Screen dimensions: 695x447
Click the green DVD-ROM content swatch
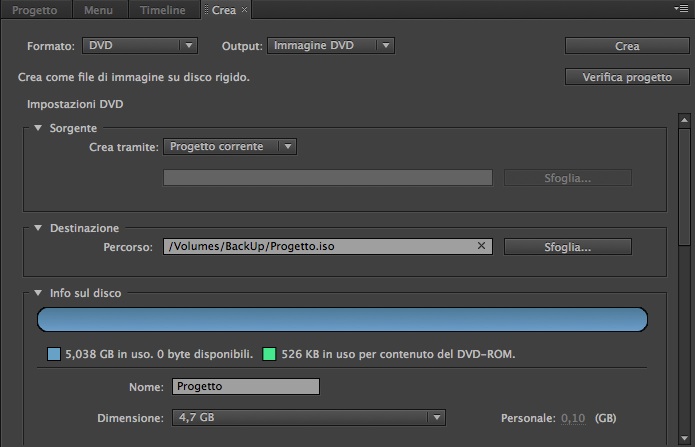click(x=269, y=354)
